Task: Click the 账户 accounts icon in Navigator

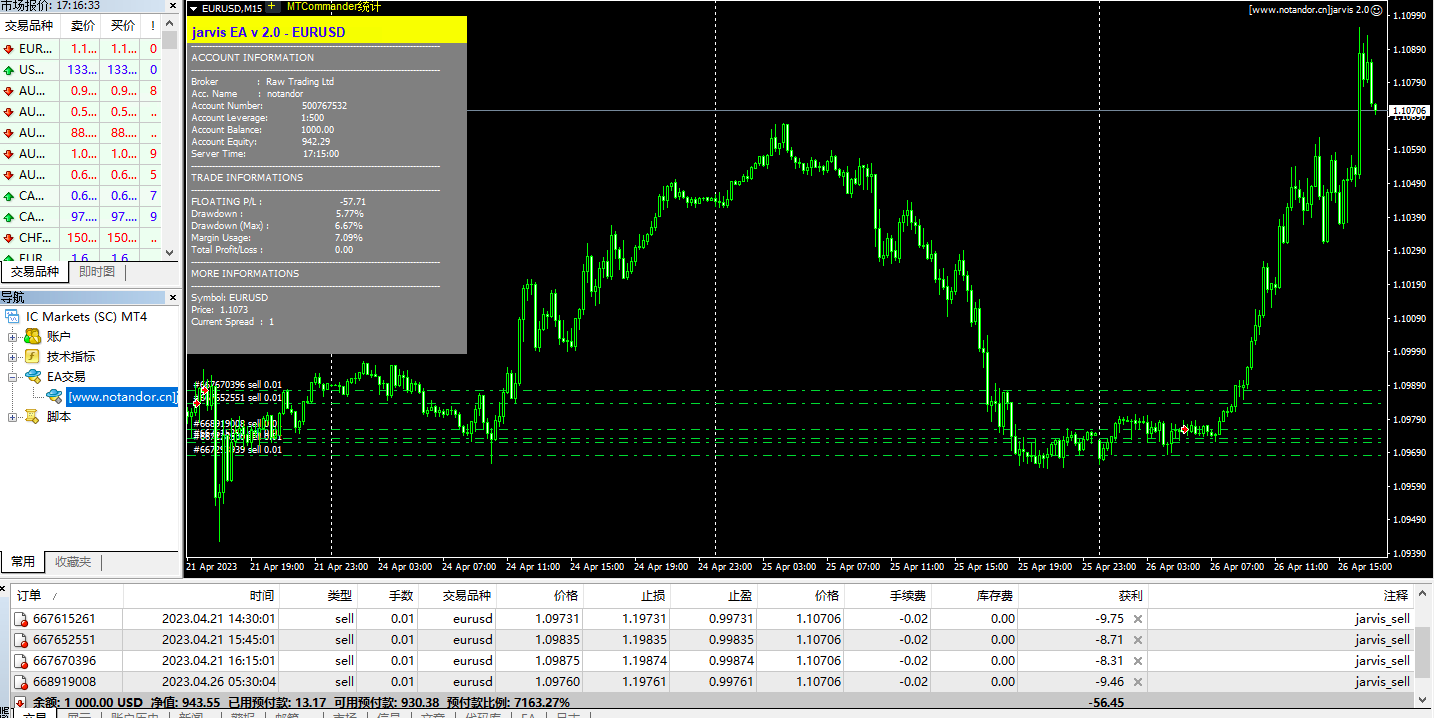Action: 32,336
